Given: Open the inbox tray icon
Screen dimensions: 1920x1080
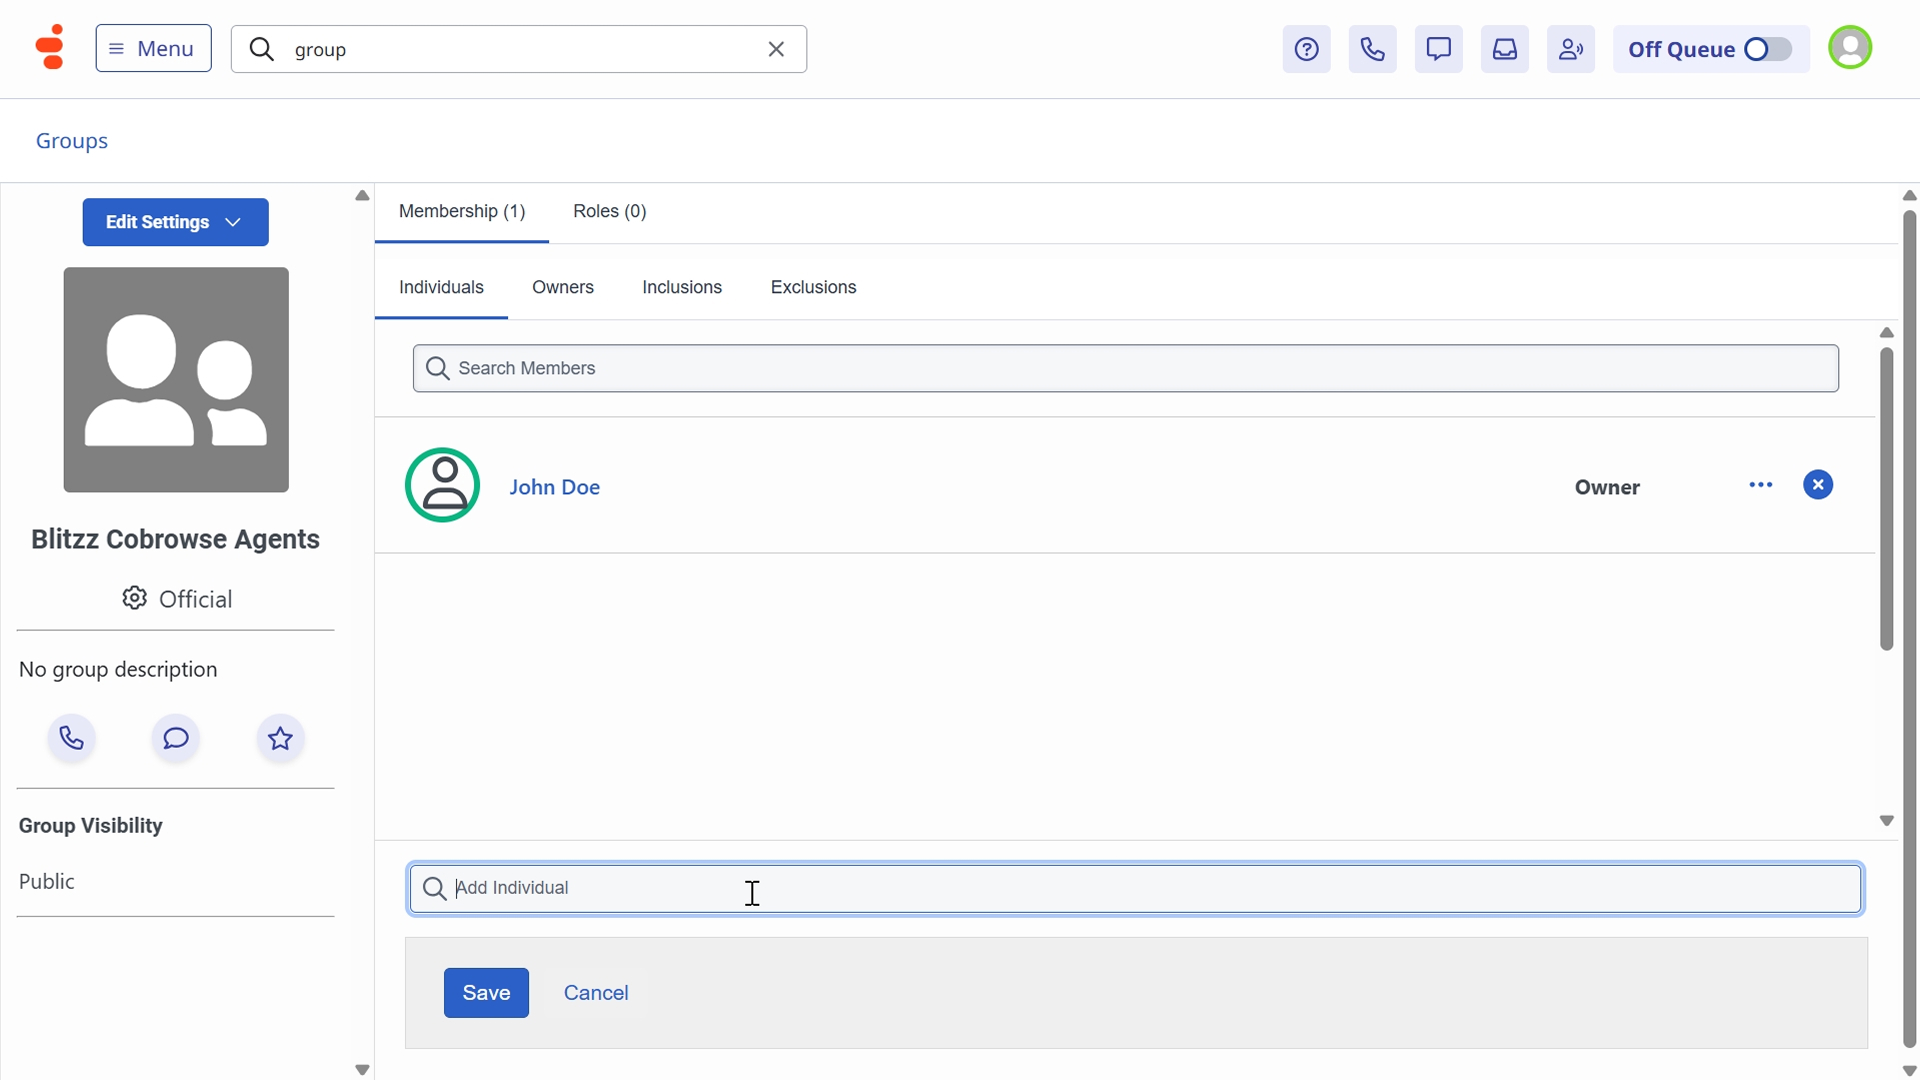Looking at the screenshot, I should pos(1504,49).
